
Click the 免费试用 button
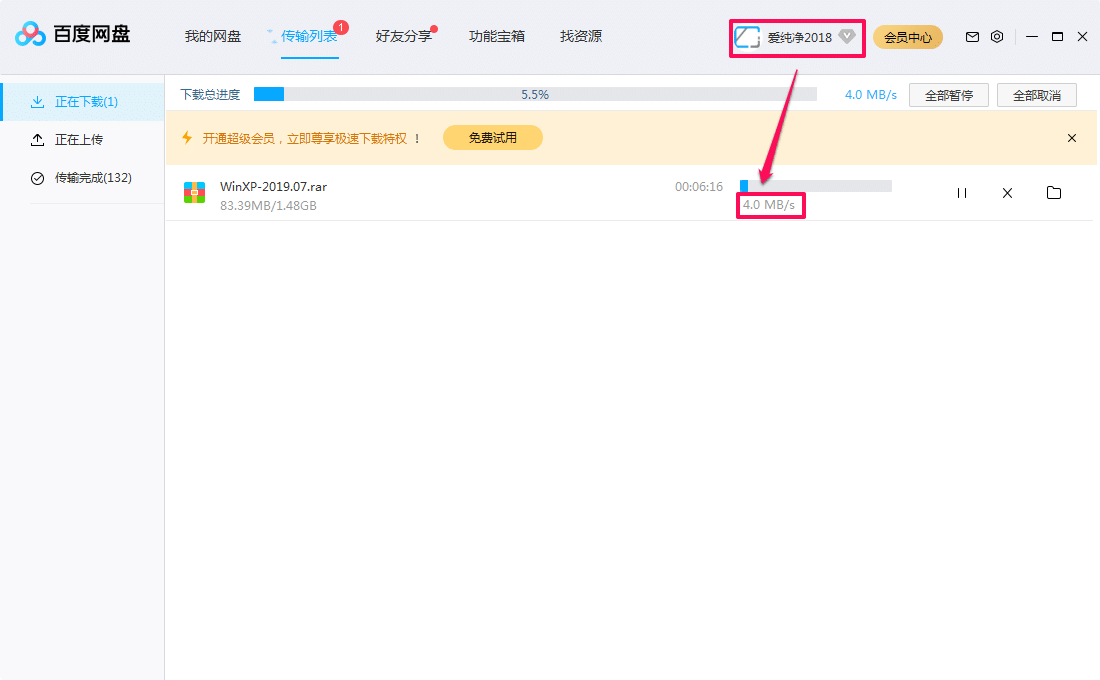point(493,138)
